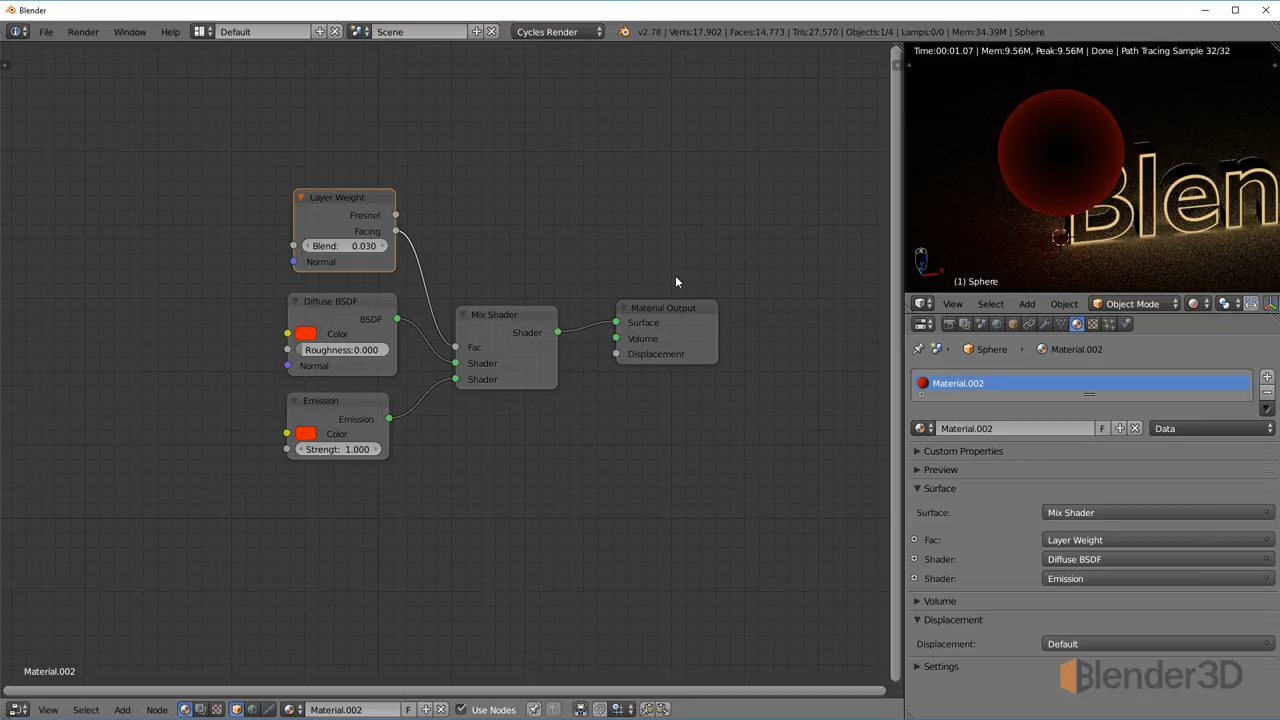Click the Emission color swatch
Image resolution: width=1280 pixels, height=720 pixels.
(306, 434)
